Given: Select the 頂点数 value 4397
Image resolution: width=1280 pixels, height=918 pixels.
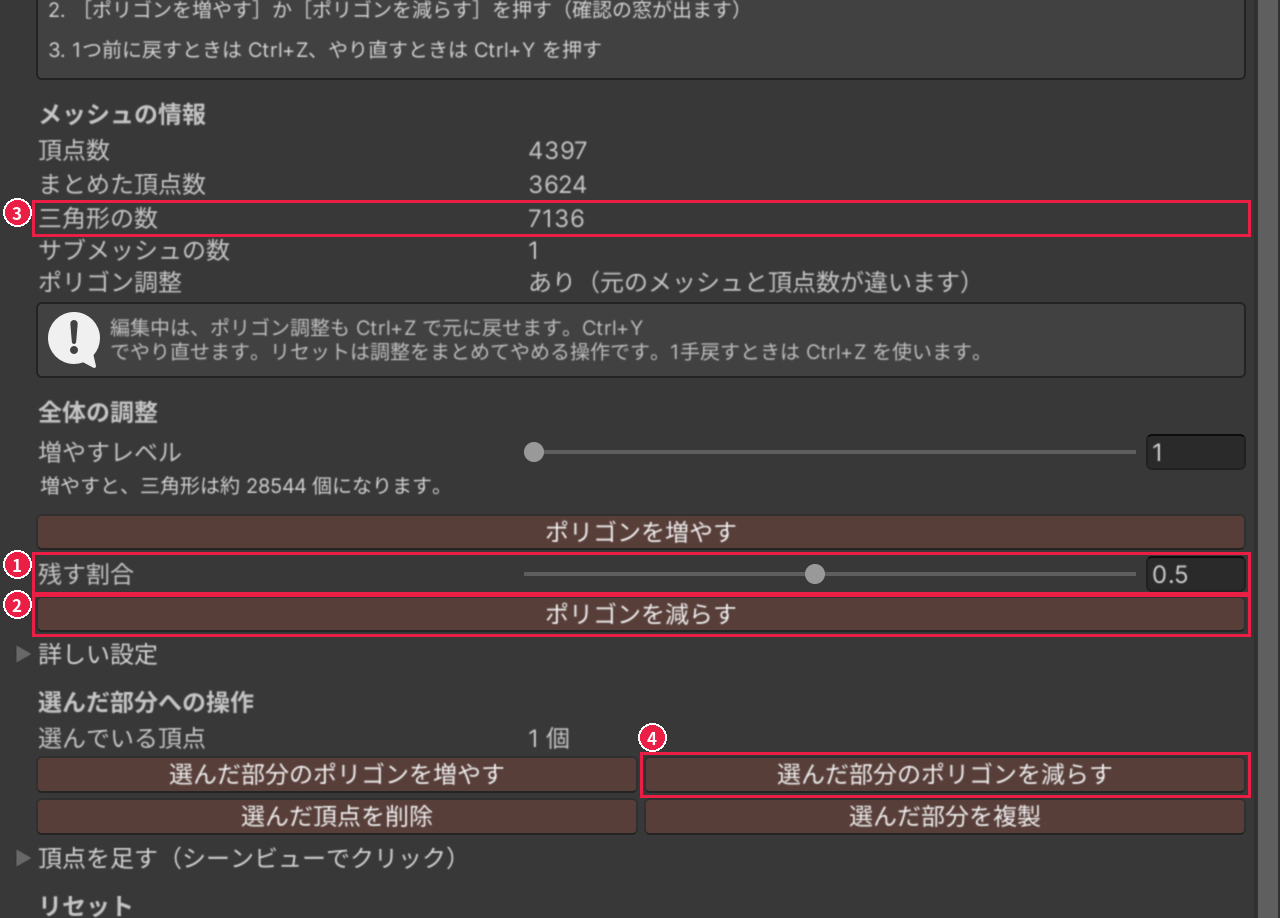Looking at the screenshot, I should point(558,151).
